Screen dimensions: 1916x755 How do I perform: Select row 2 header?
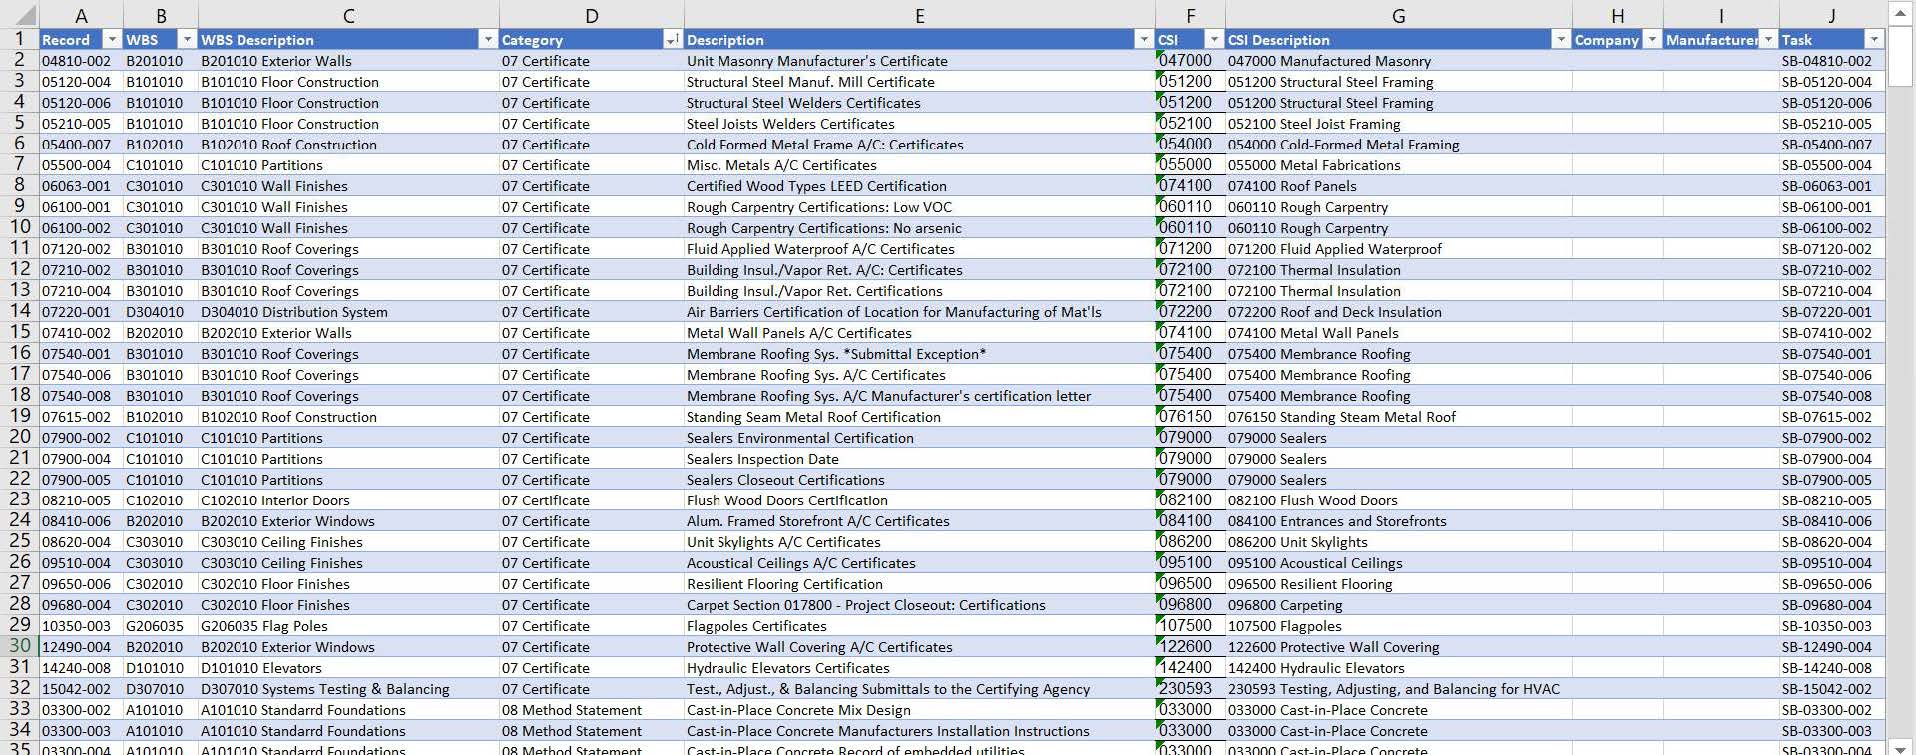(19, 60)
